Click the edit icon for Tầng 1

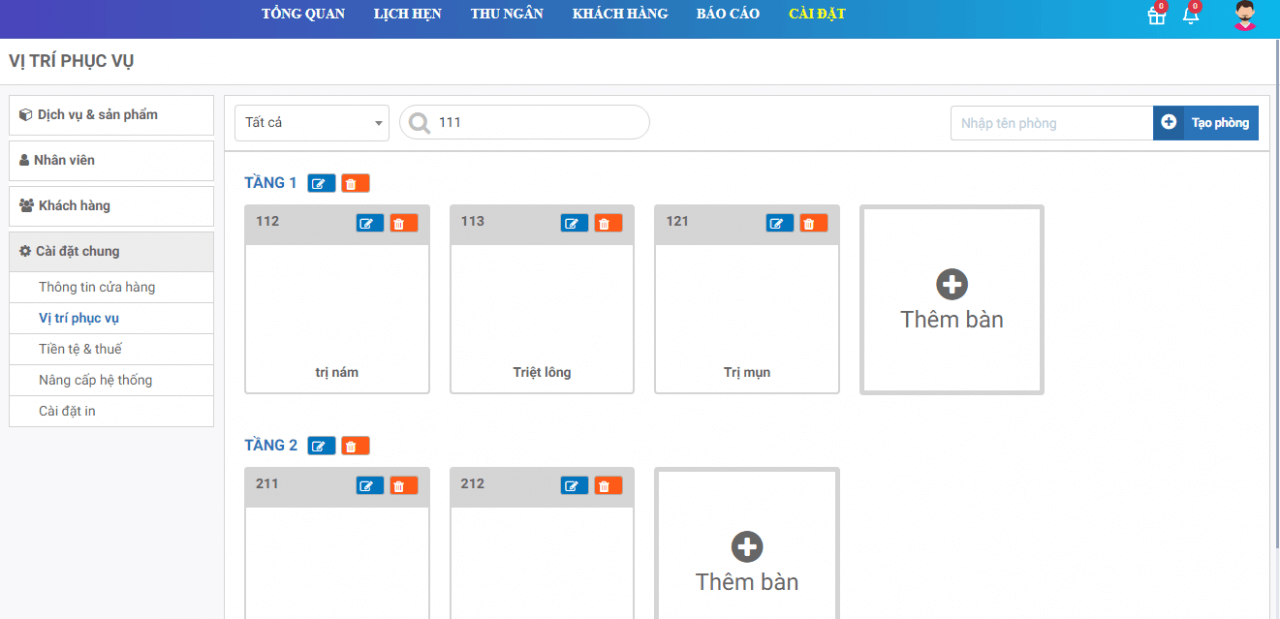321,183
